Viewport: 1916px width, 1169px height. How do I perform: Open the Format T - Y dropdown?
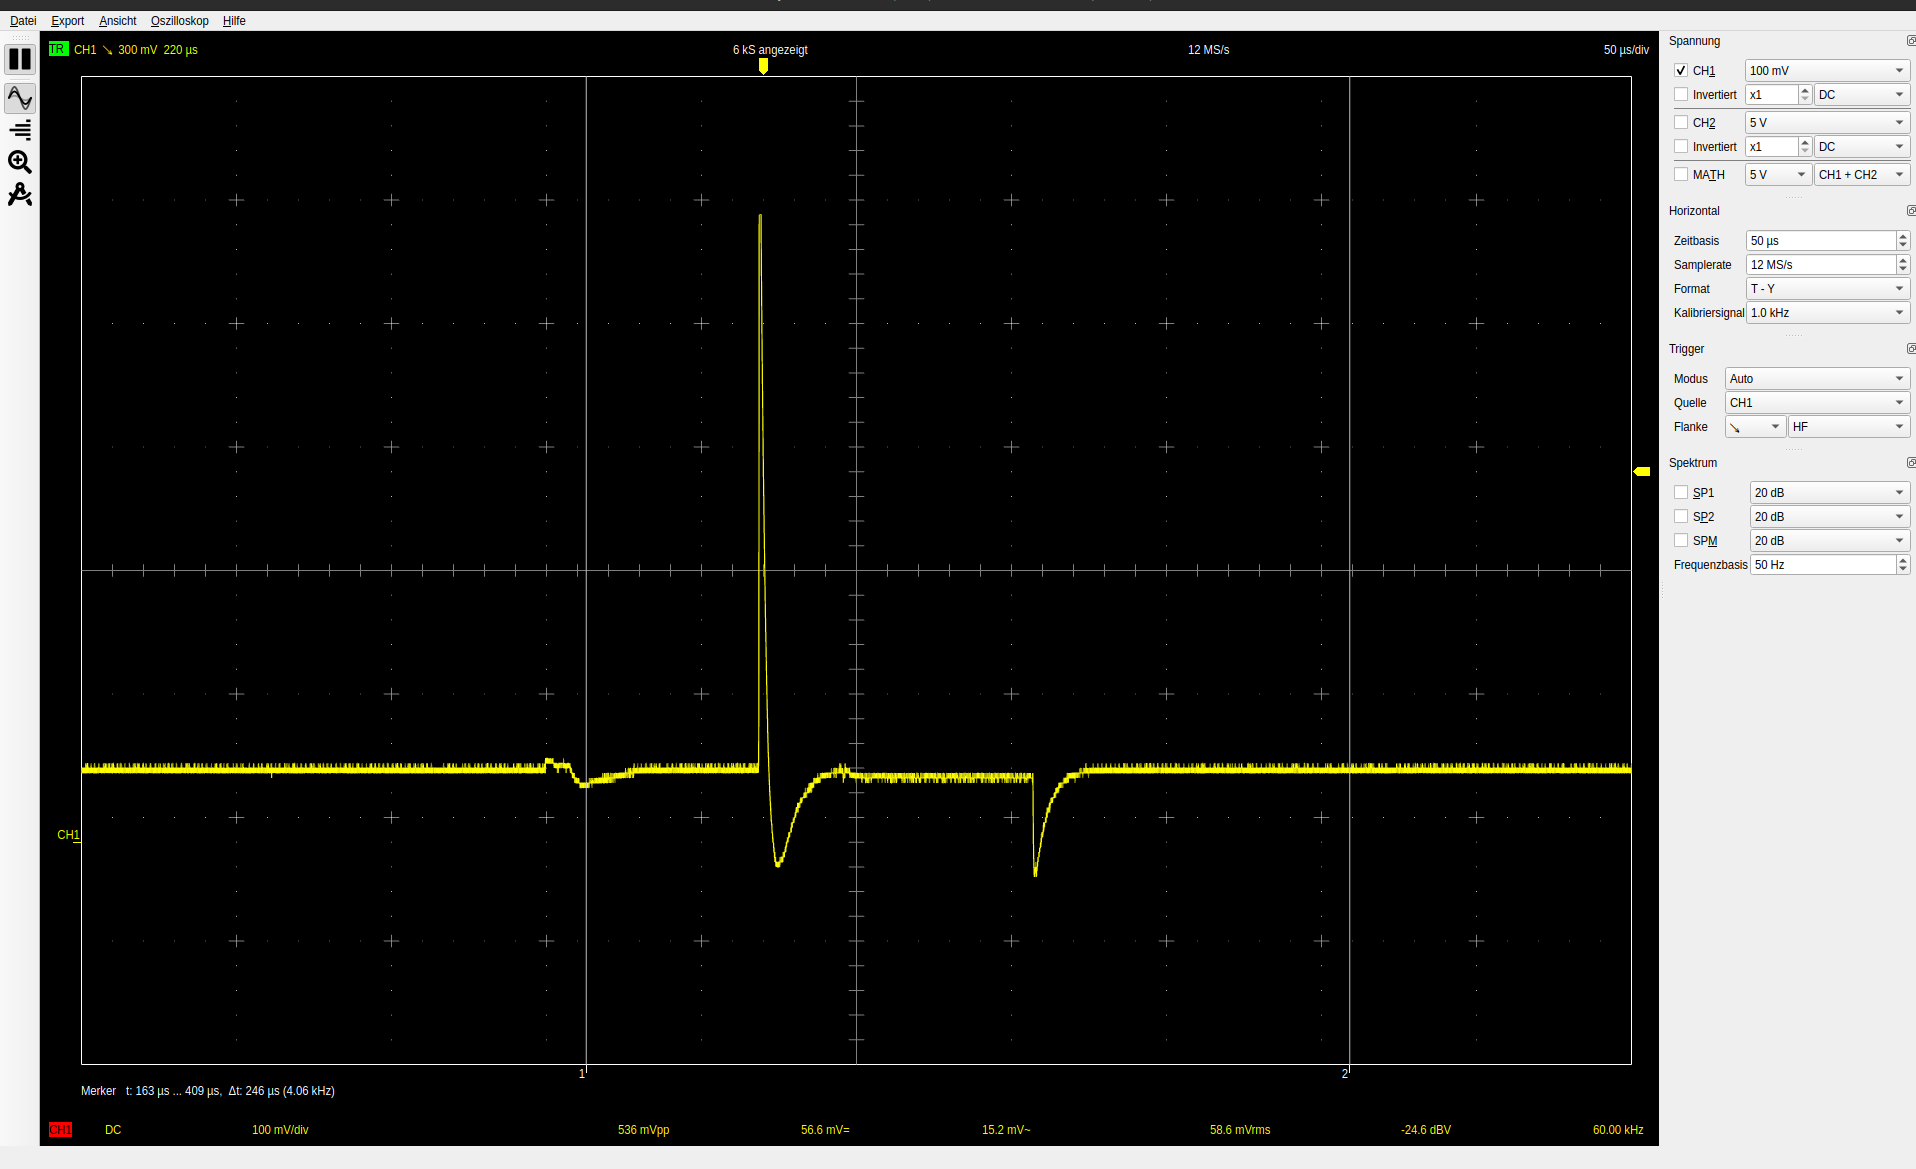point(1828,289)
